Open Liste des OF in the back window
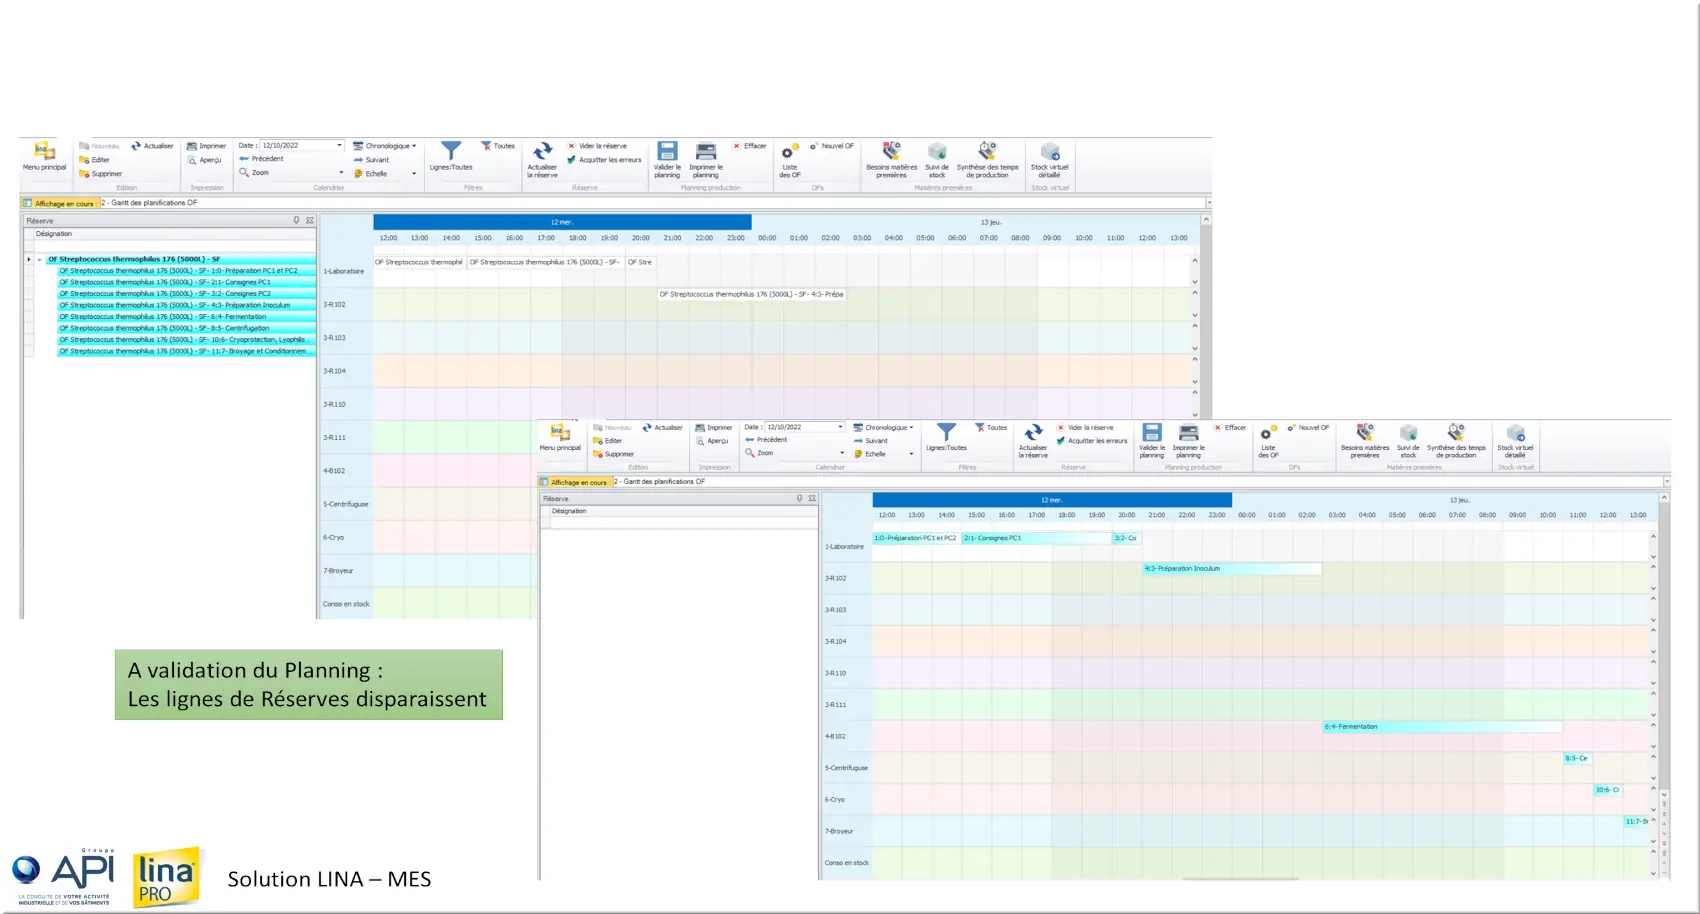 (790, 160)
